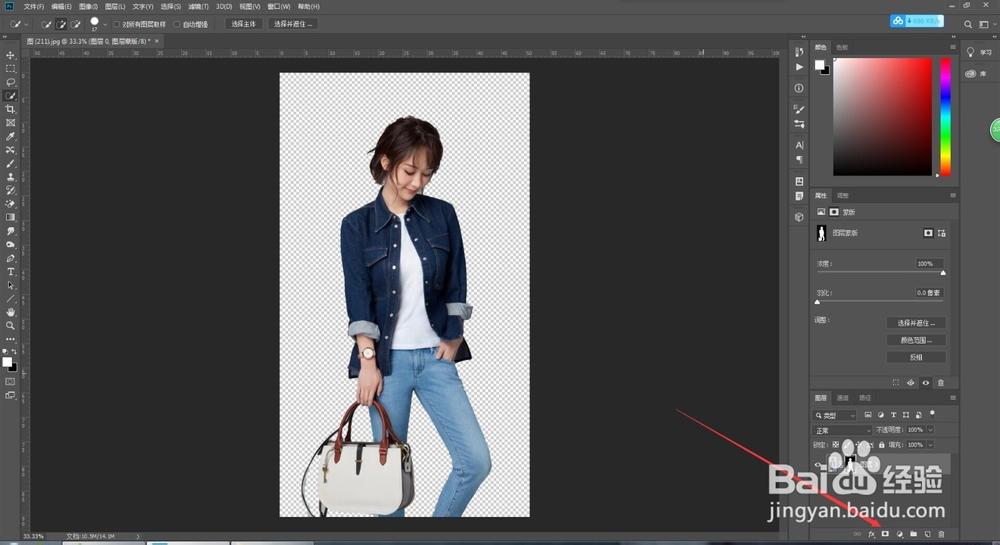Toggle pixel layer filter icon

pyautogui.click(x=868, y=415)
